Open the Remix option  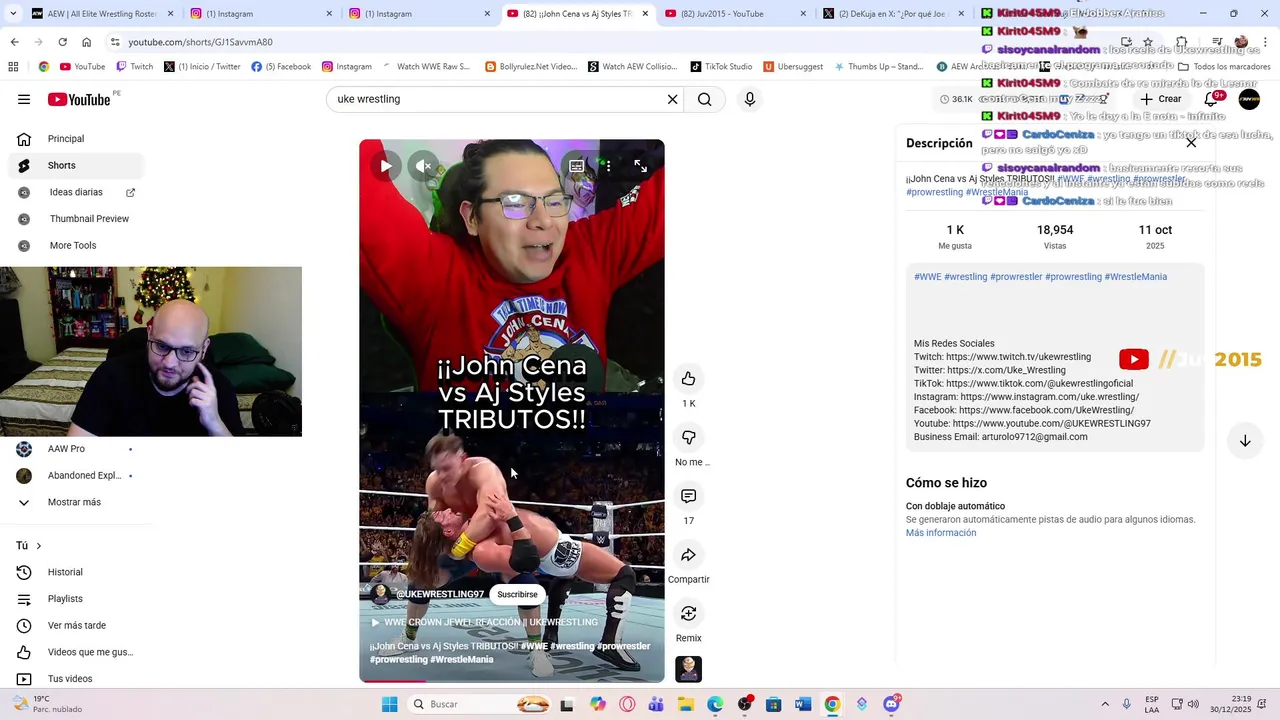[688, 613]
